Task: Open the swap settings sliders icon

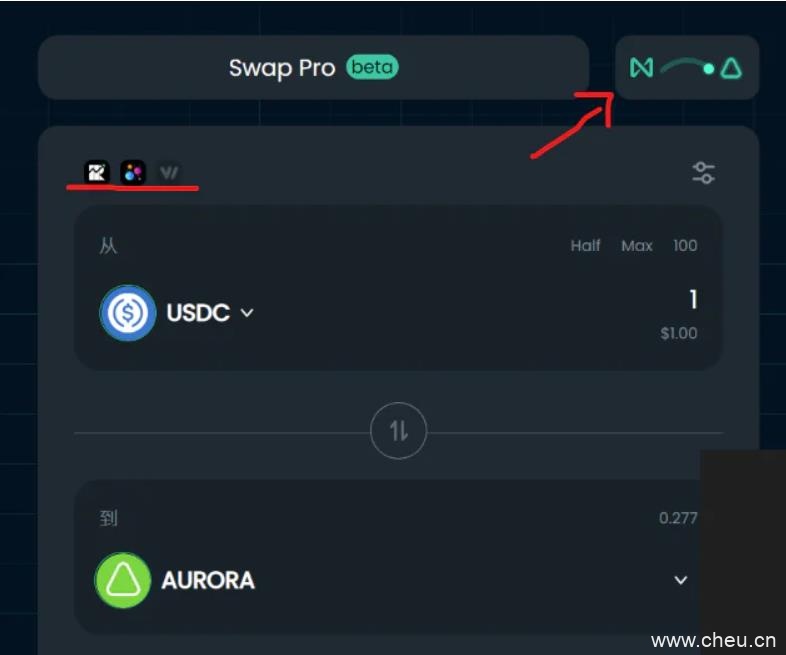Action: (x=704, y=173)
